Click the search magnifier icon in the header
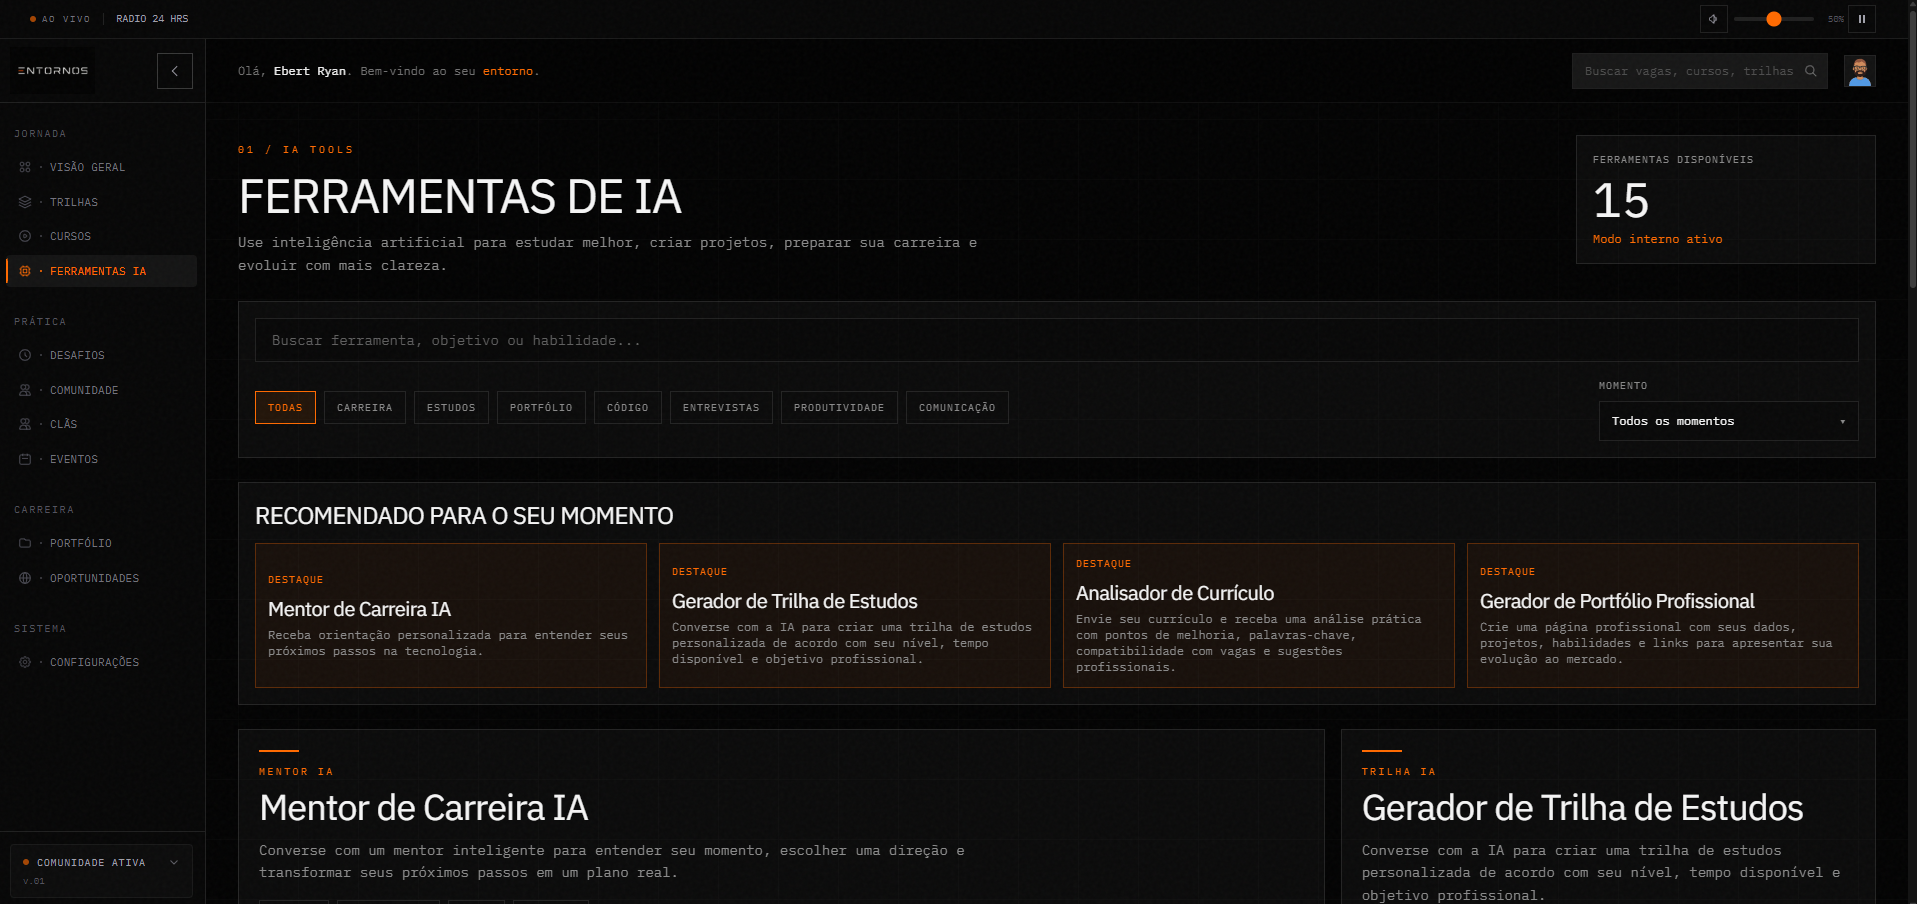 coord(1811,71)
